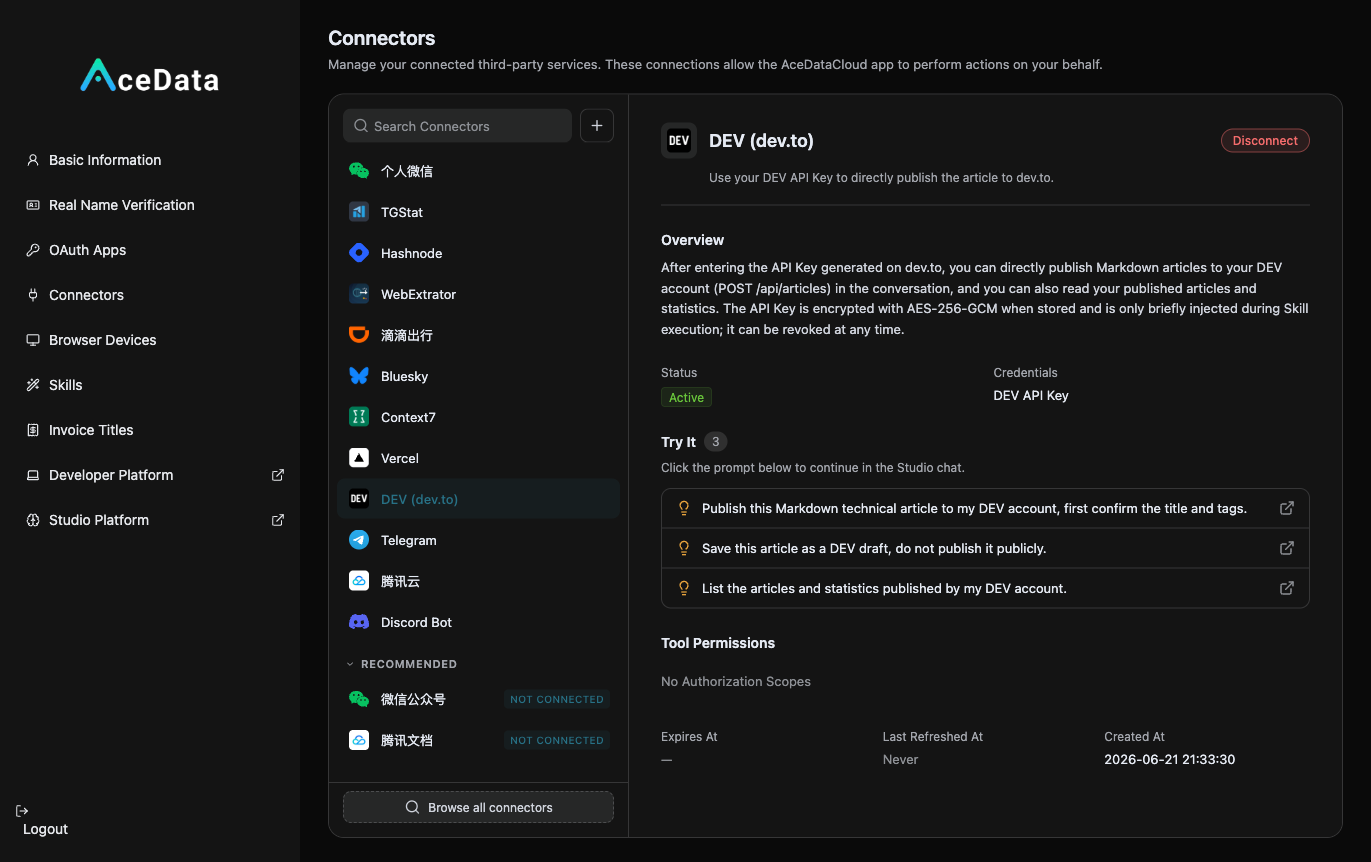Screen dimensions: 1371x862
Task: Click the search magnifier icon in search field
Action: tap(361, 126)
